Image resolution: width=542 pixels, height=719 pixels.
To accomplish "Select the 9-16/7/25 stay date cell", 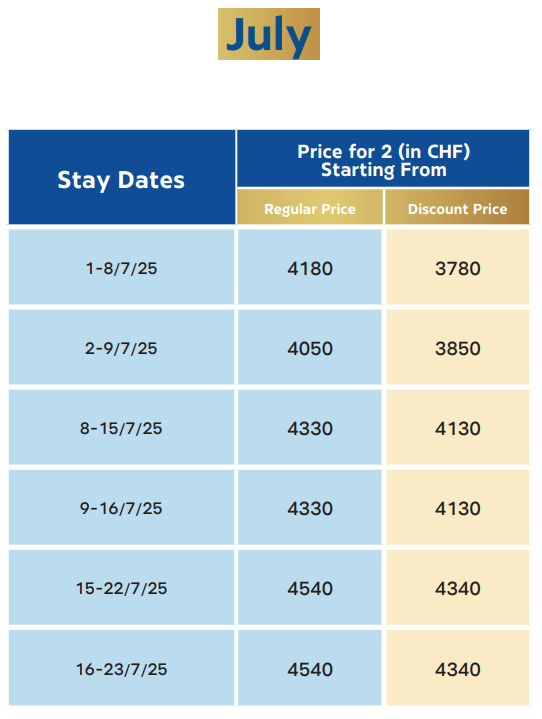I will click(x=122, y=507).
